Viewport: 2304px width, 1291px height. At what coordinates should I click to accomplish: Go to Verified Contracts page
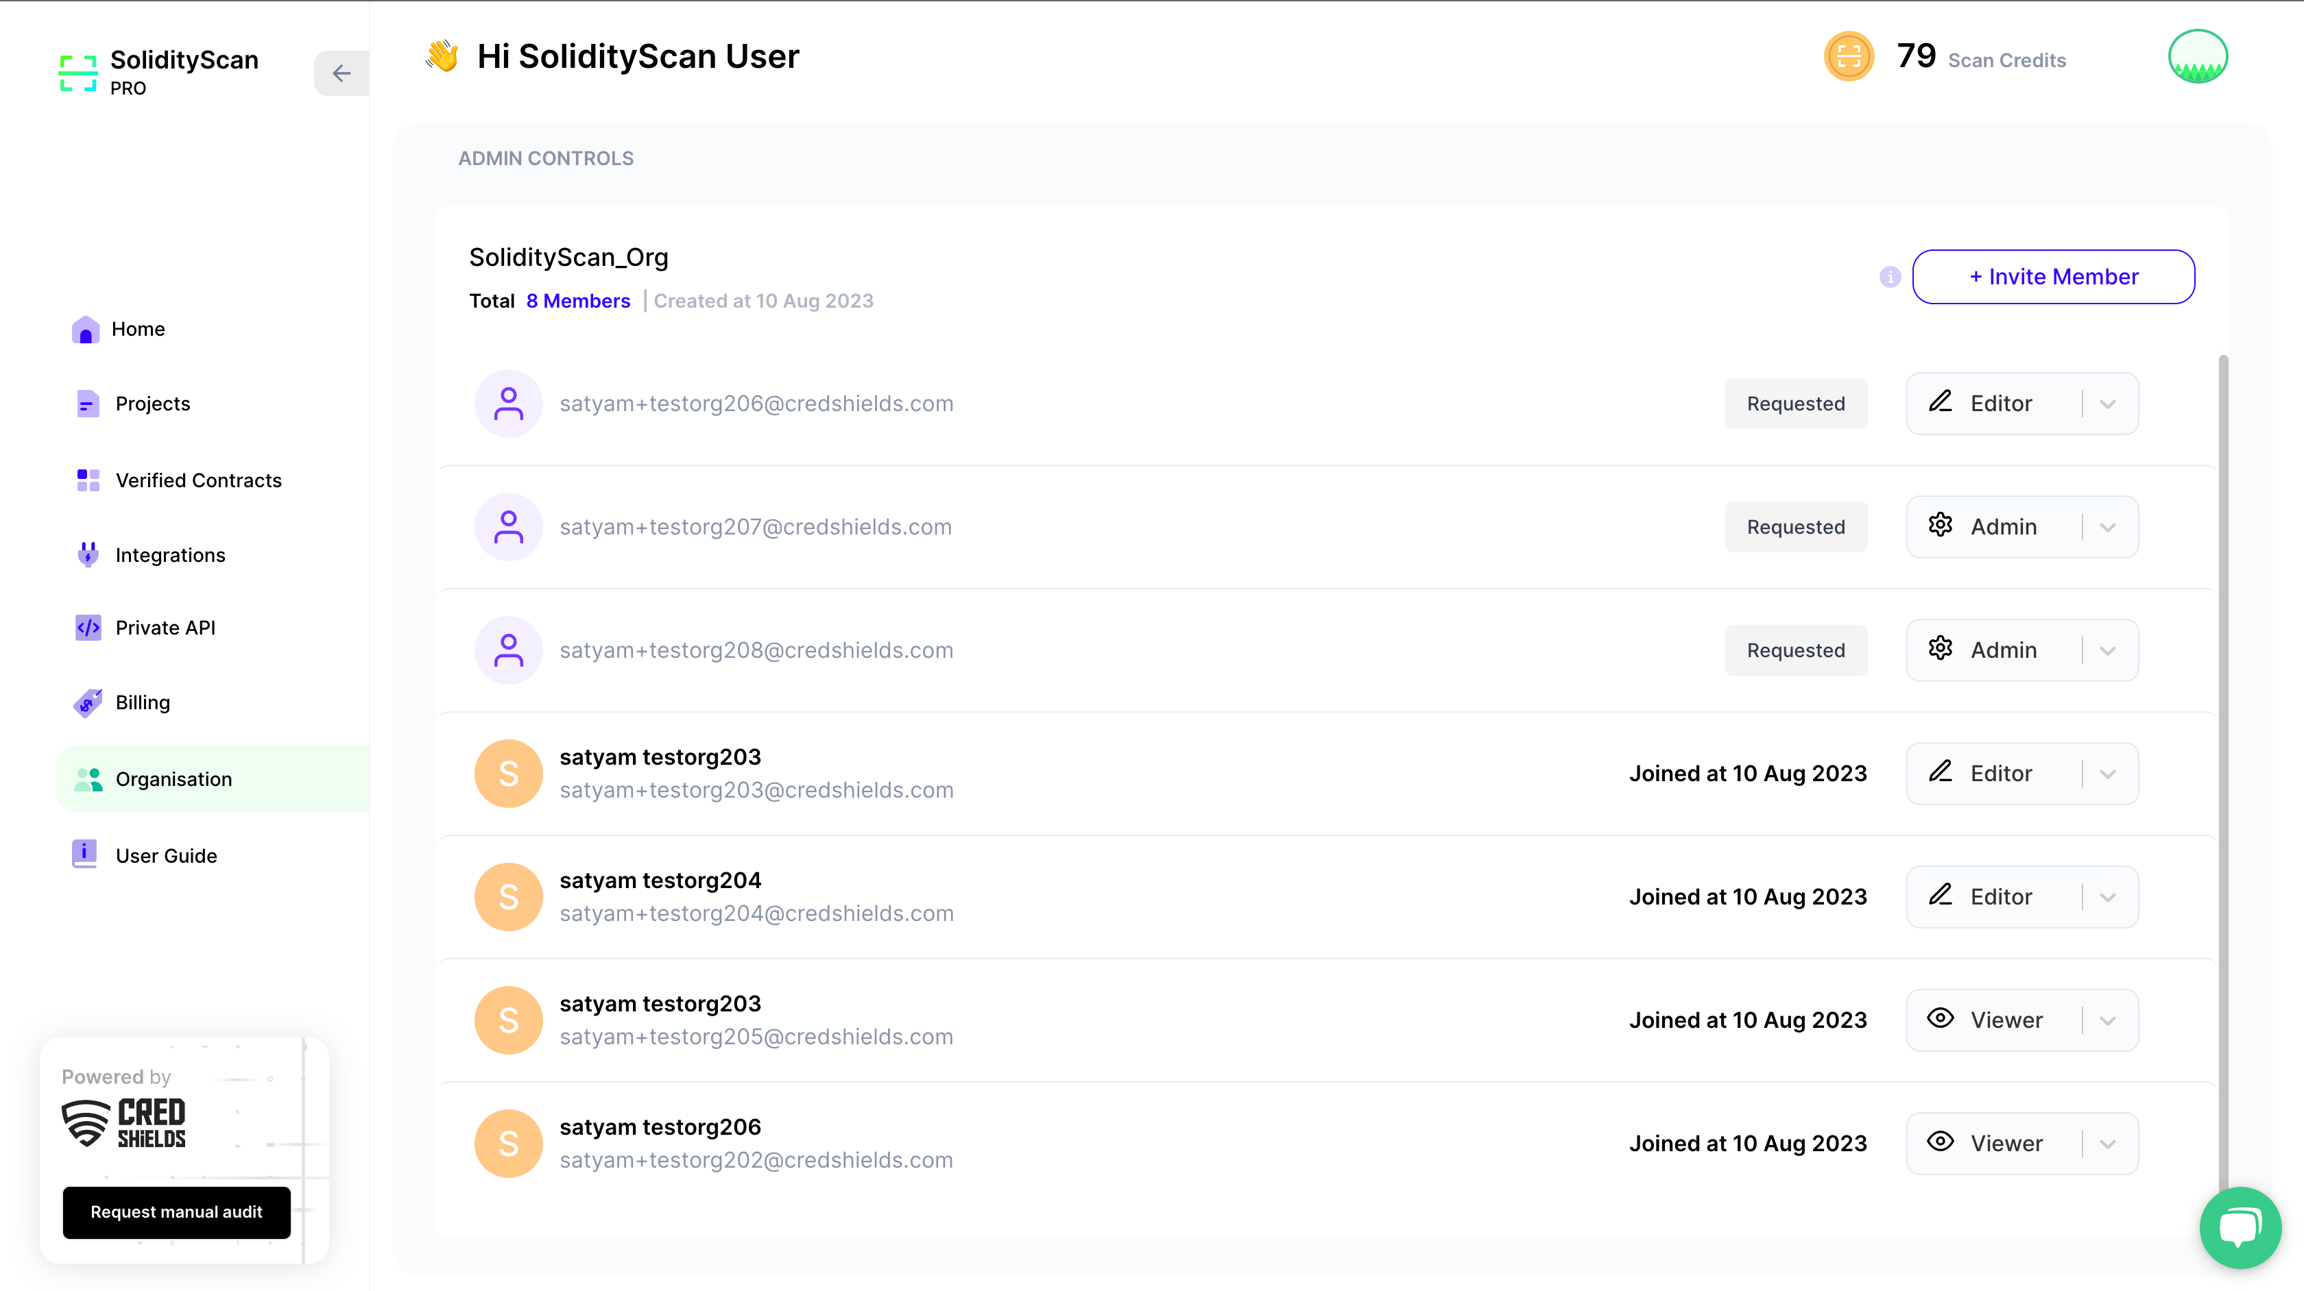click(198, 481)
